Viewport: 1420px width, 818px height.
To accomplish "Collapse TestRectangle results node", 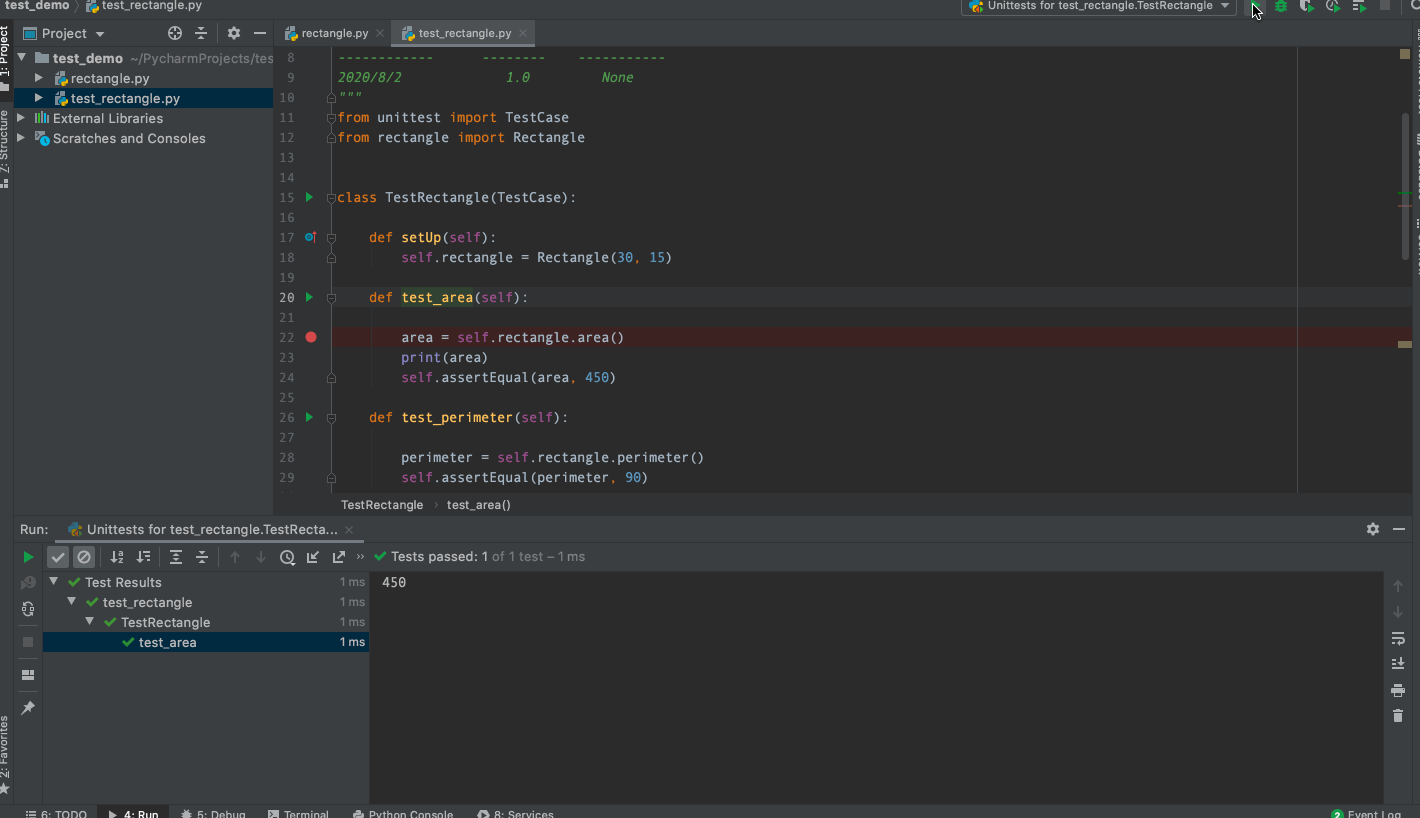I will pos(90,622).
